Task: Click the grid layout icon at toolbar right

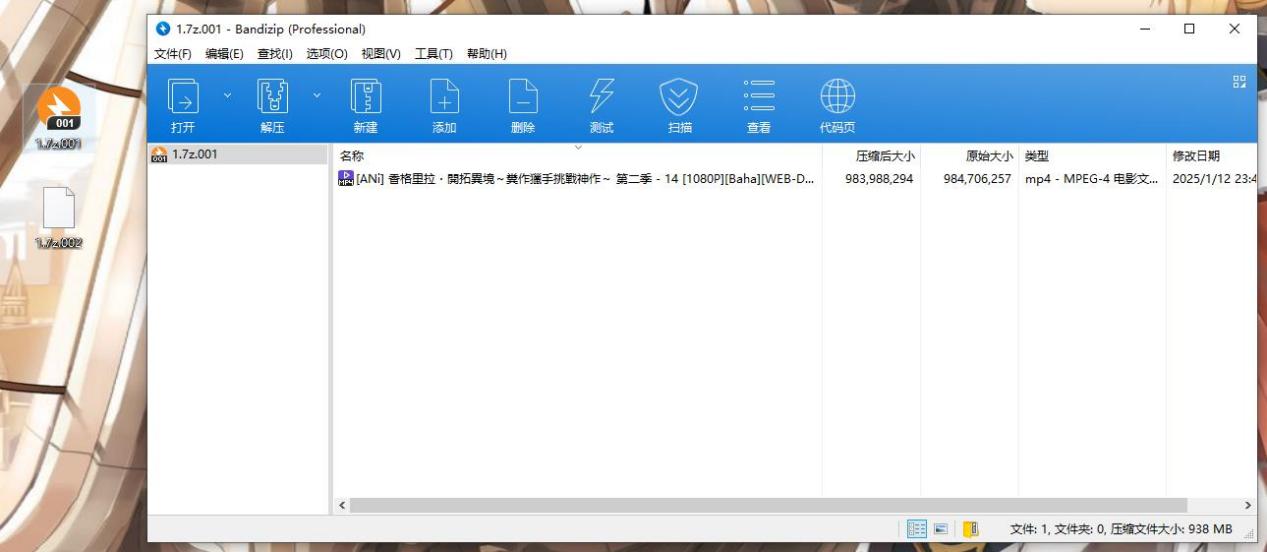Action: (x=1239, y=82)
